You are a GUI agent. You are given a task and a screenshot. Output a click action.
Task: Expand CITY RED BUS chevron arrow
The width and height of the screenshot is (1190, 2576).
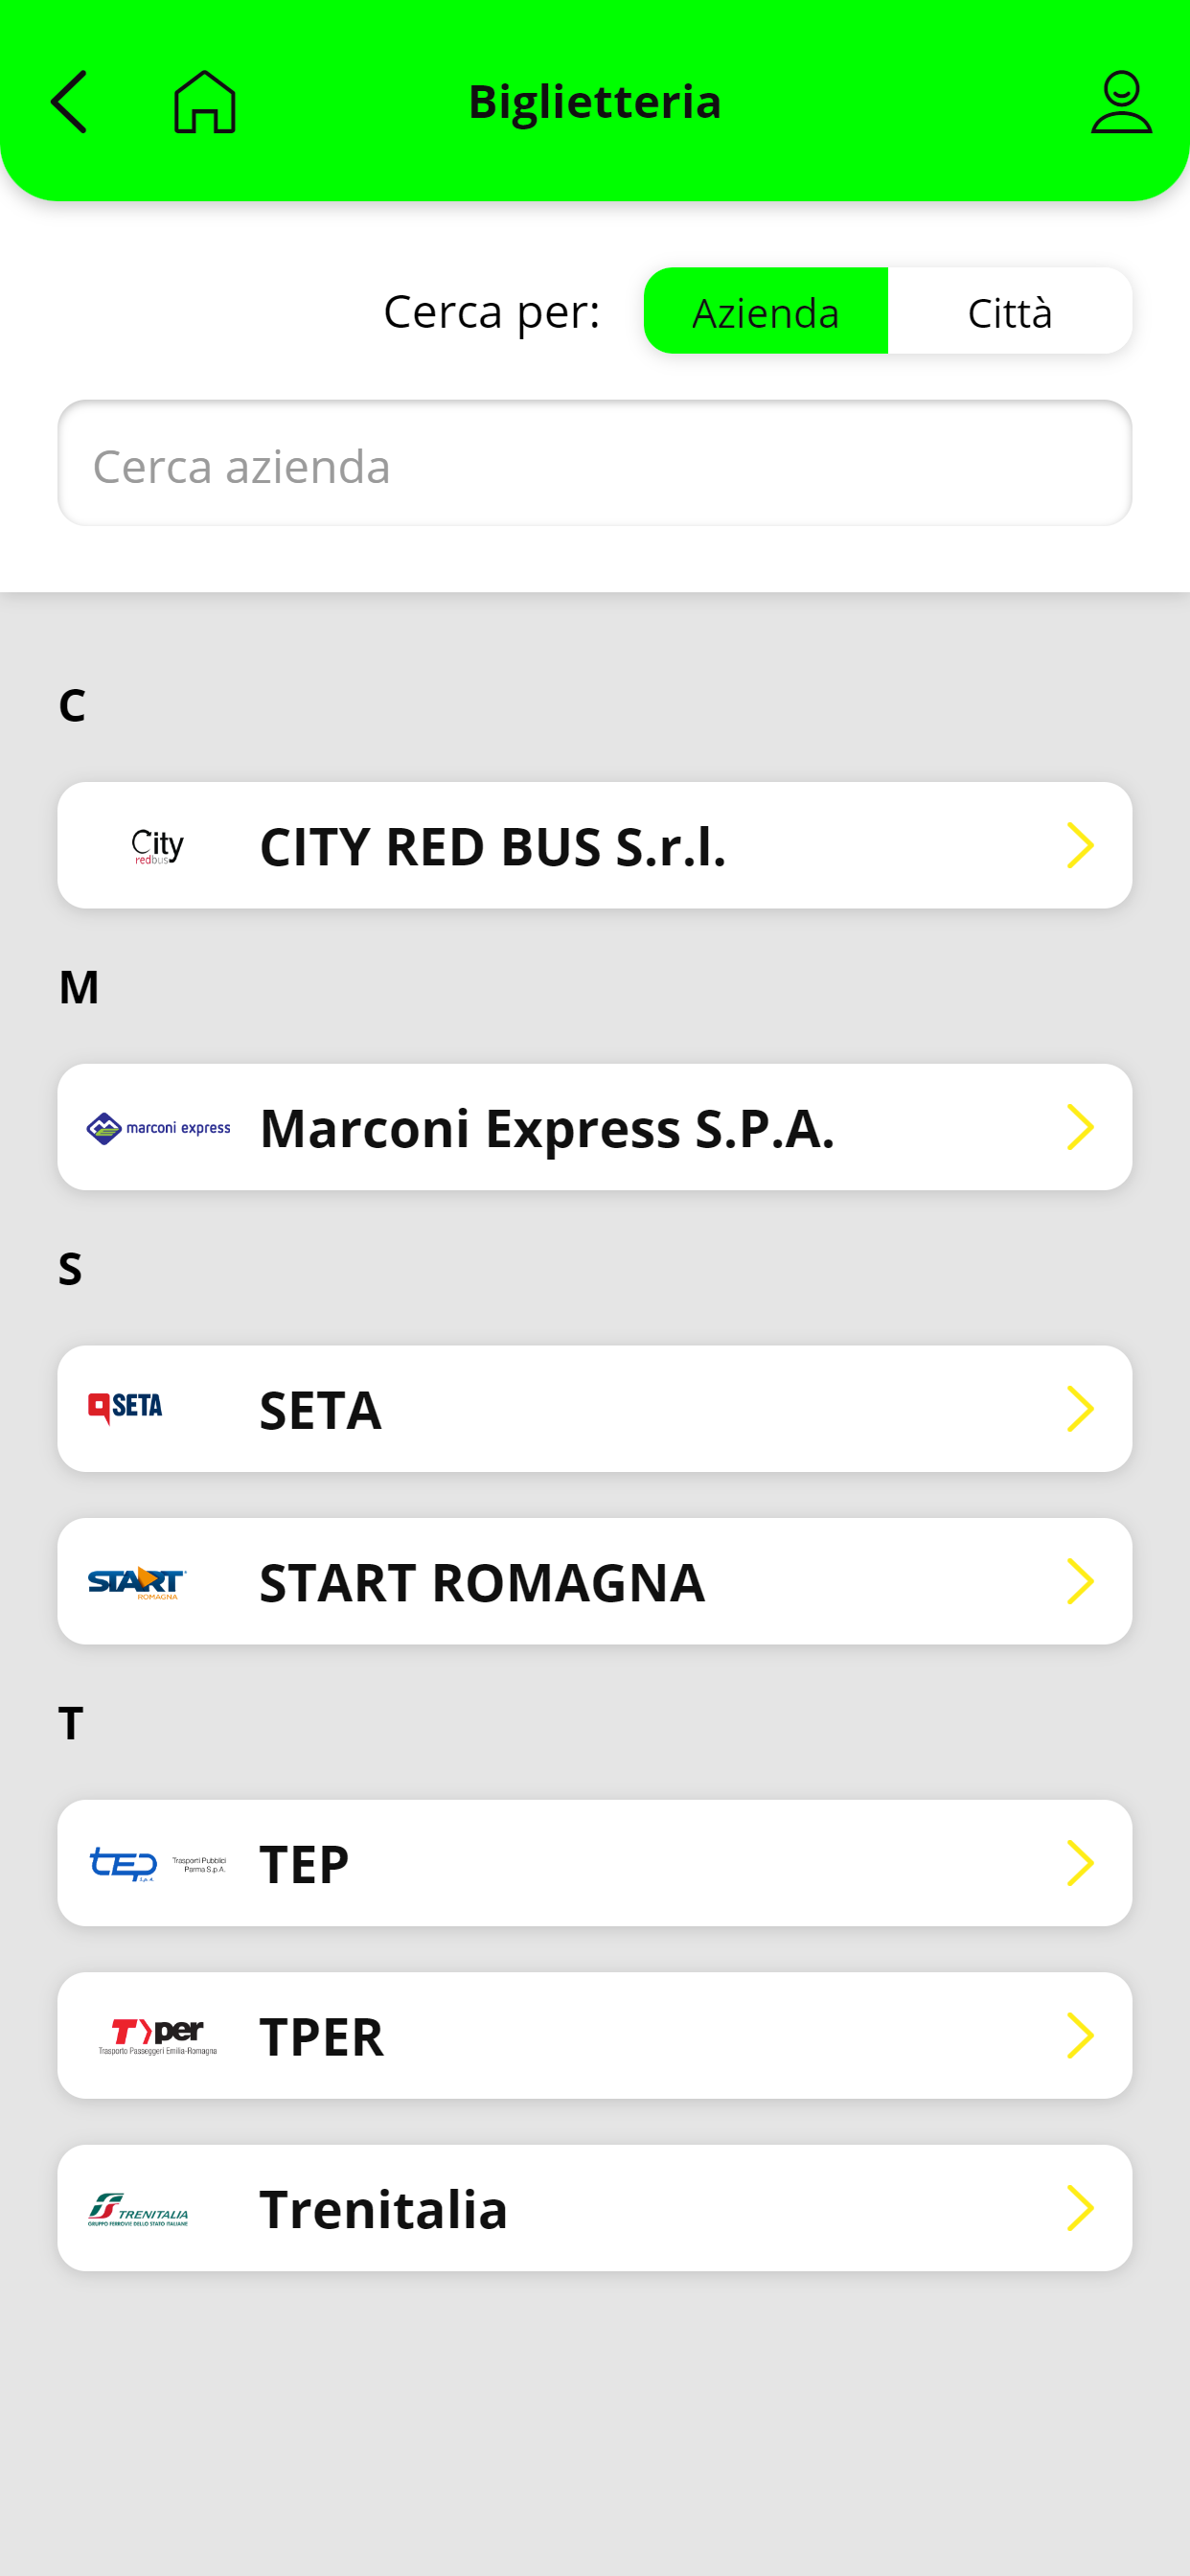(x=1080, y=846)
